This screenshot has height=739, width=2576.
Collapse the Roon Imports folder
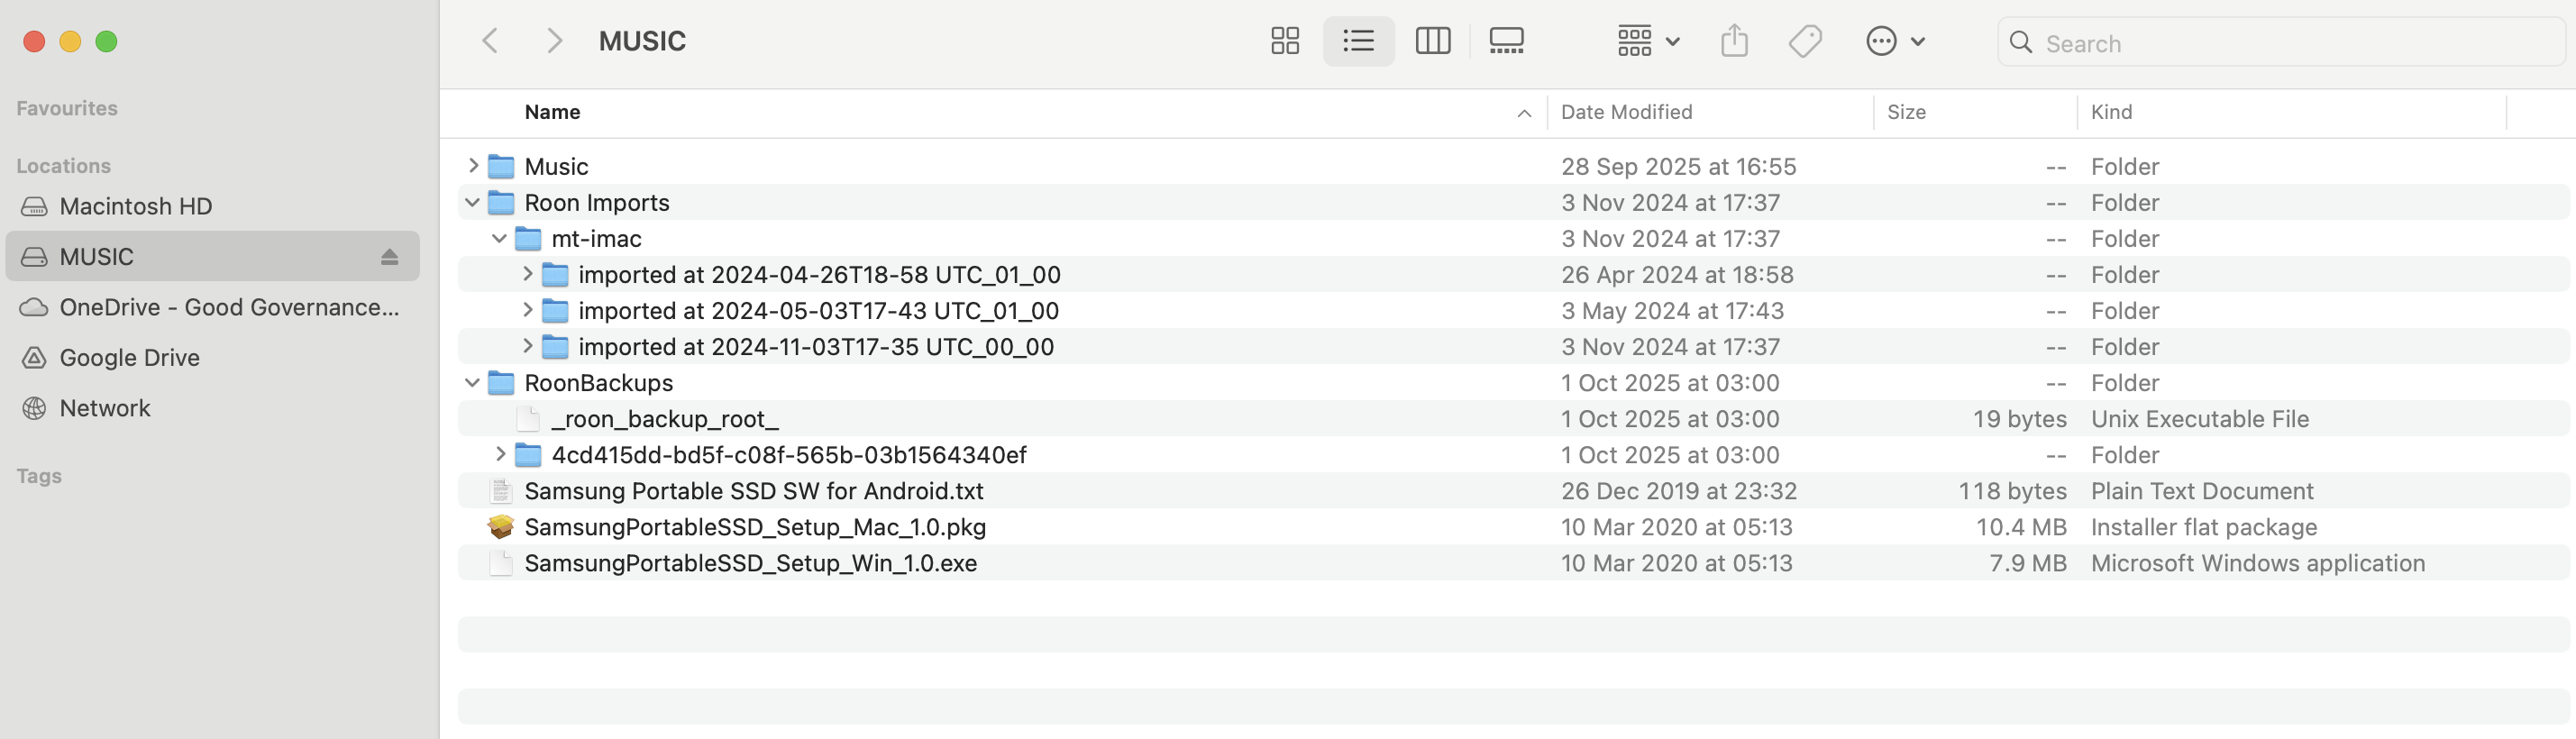click(x=472, y=203)
